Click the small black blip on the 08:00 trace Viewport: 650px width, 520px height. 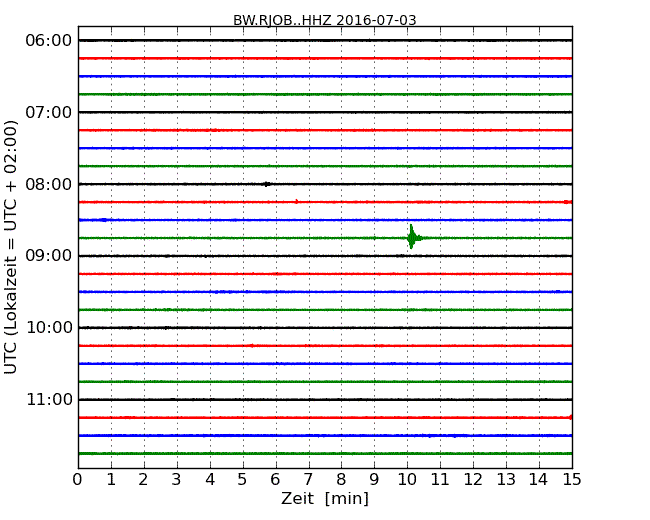[267, 184]
